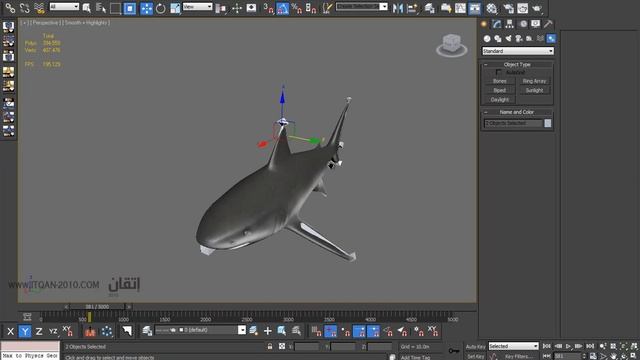Click the Add Time Tag field

(416, 357)
